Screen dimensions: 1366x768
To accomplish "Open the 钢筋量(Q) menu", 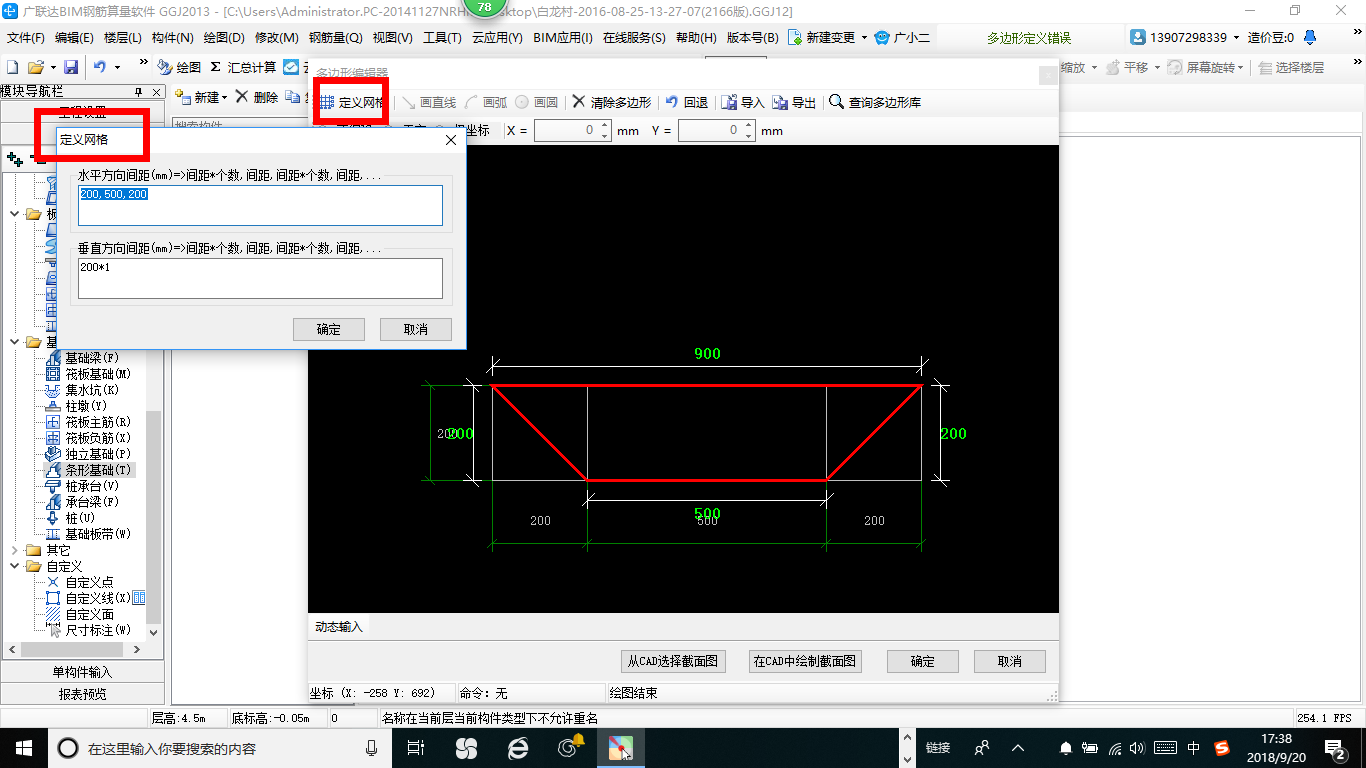I will pos(335,38).
